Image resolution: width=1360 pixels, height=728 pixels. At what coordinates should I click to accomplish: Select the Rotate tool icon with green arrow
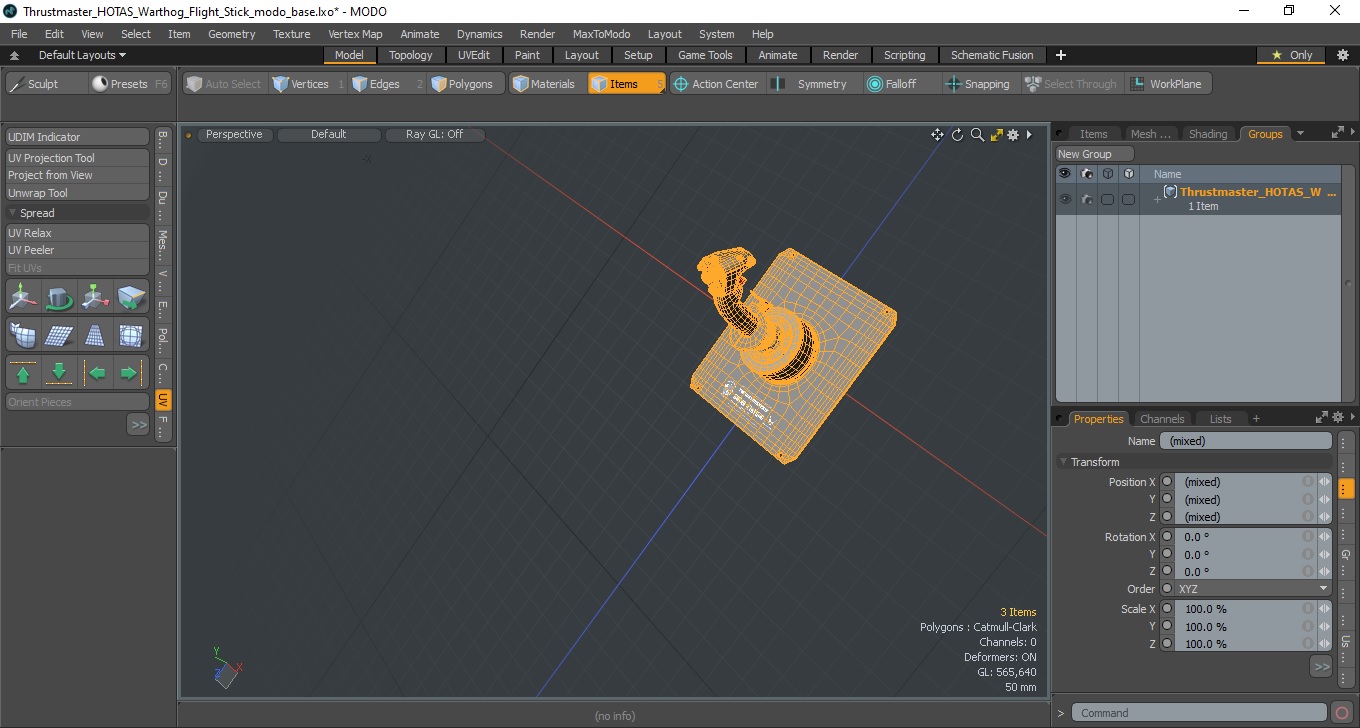pyautogui.click(x=60, y=297)
